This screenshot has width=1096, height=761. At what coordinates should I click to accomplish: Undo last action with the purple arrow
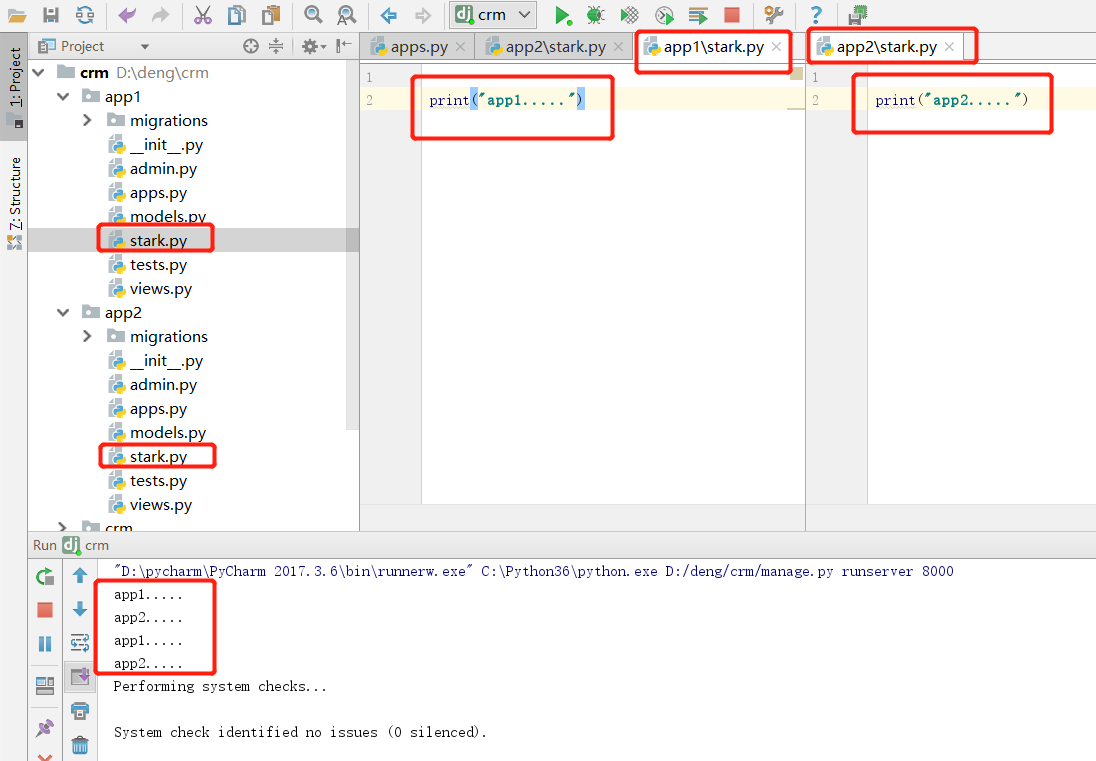point(127,15)
